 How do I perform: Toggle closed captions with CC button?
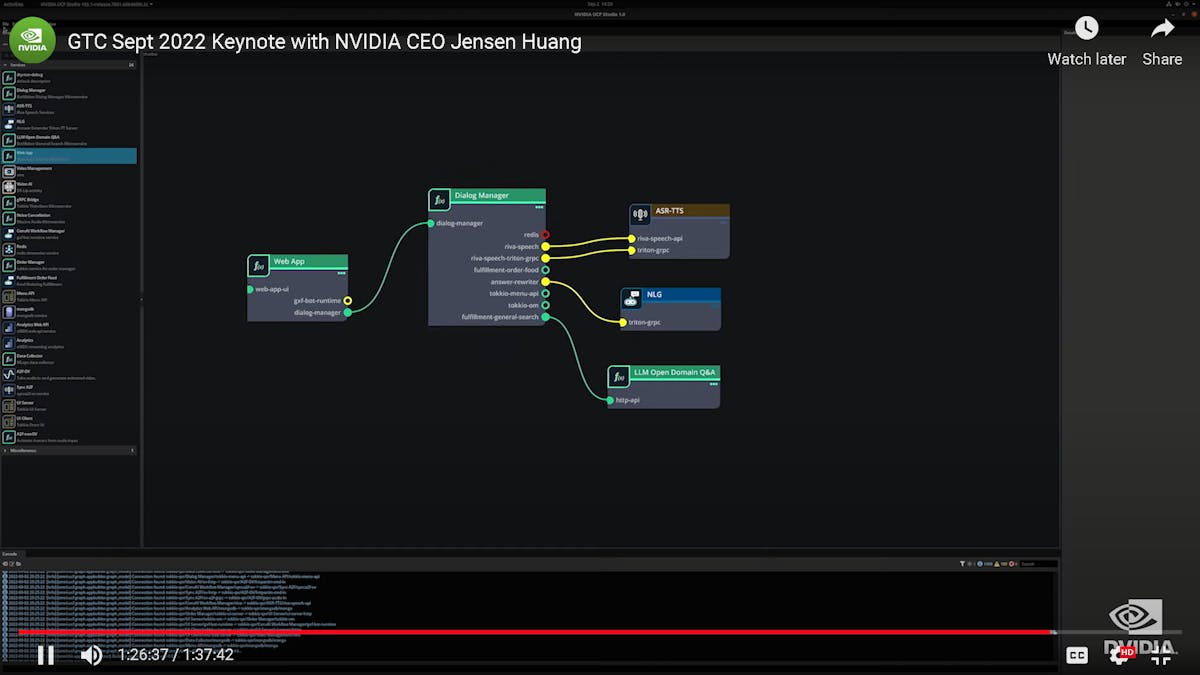(1077, 655)
